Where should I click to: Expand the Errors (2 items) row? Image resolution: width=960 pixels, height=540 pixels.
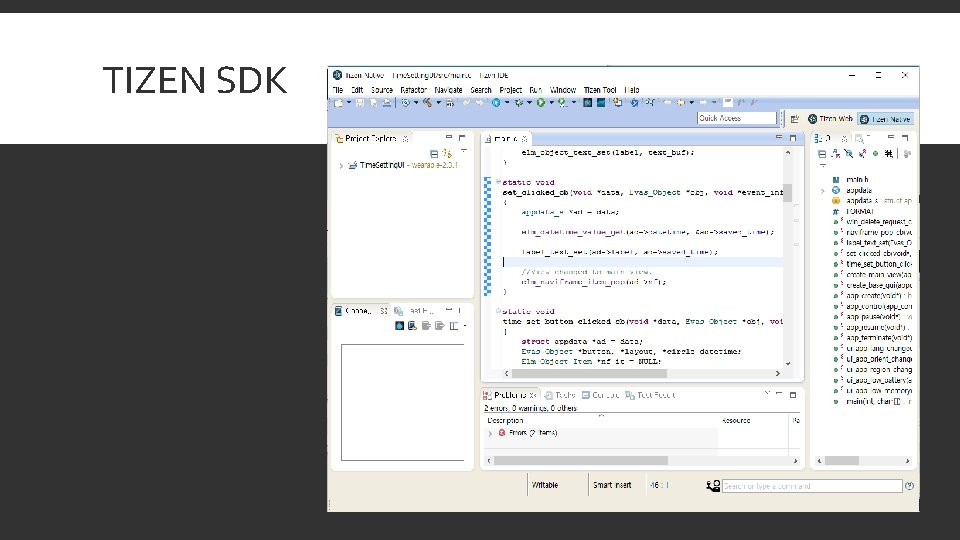pos(490,433)
